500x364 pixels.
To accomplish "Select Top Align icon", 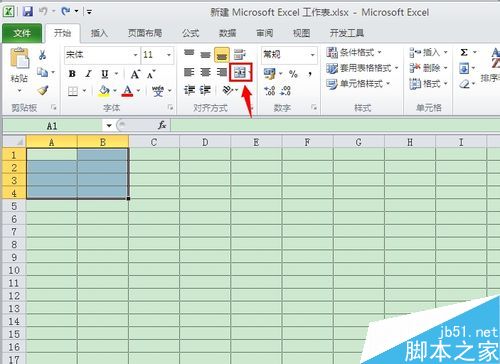I will [x=189, y=53].
